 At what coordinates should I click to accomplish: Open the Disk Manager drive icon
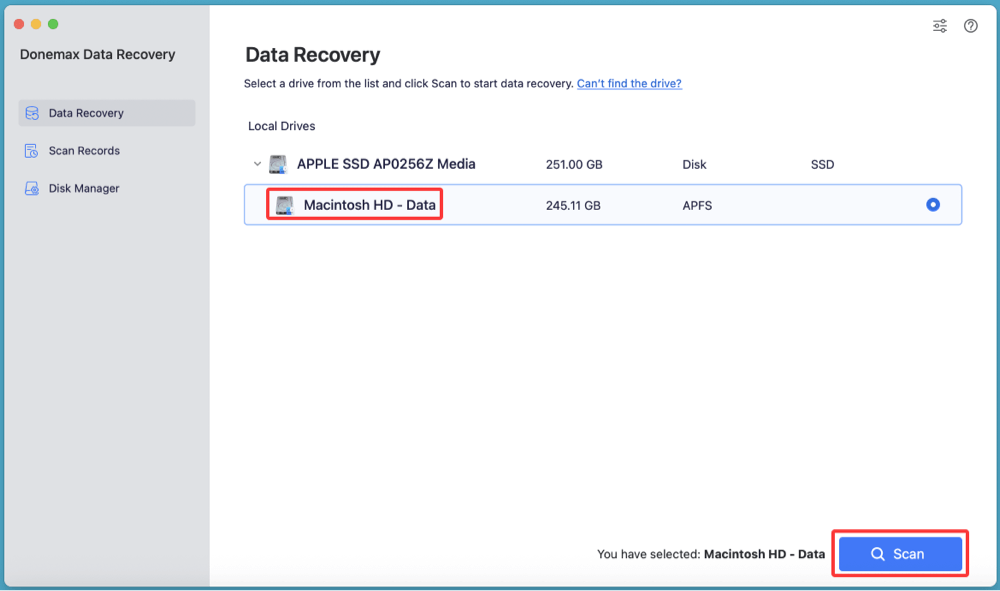31,188
